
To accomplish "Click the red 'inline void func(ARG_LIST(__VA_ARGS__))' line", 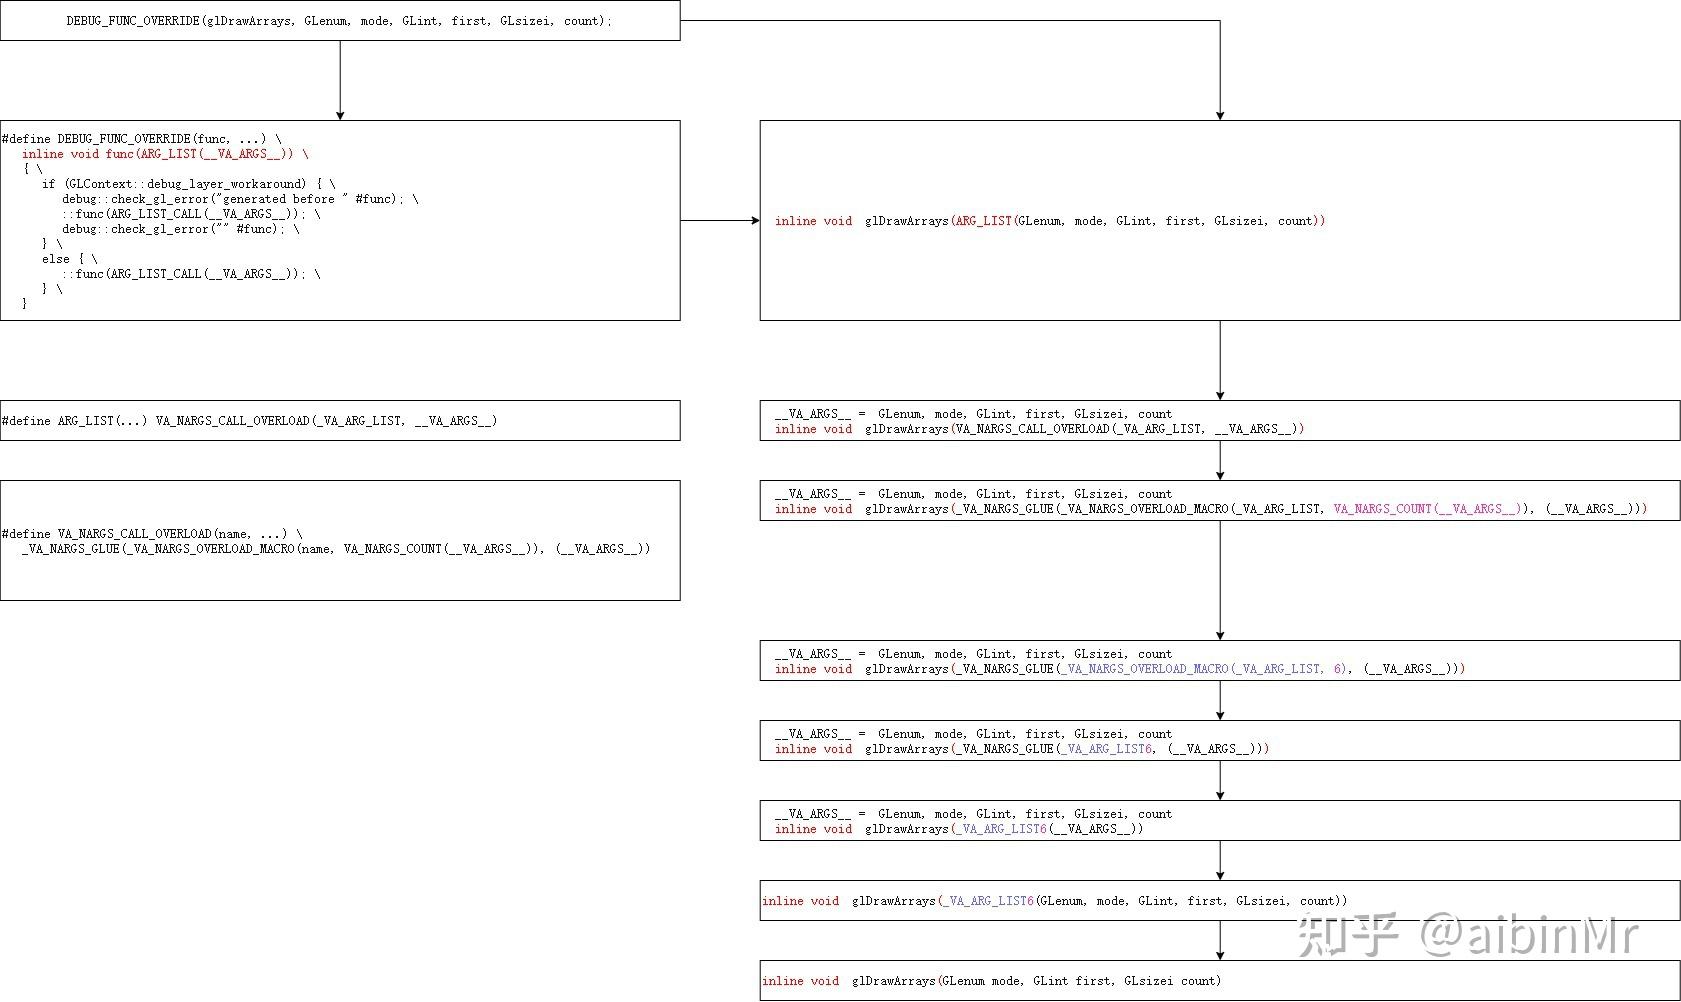I will point(165,154).
